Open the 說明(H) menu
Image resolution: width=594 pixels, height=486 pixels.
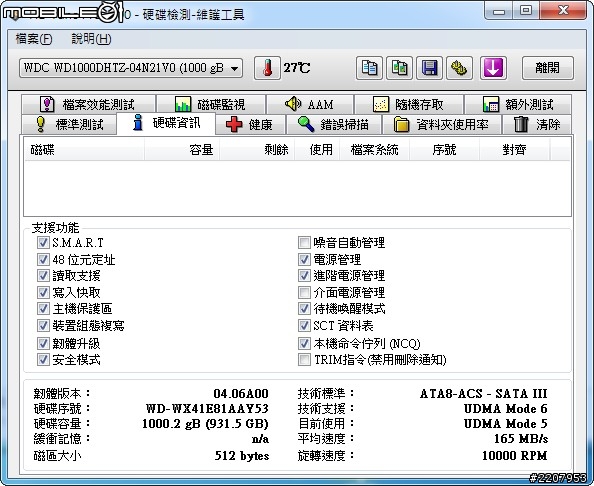pos(91,39)
